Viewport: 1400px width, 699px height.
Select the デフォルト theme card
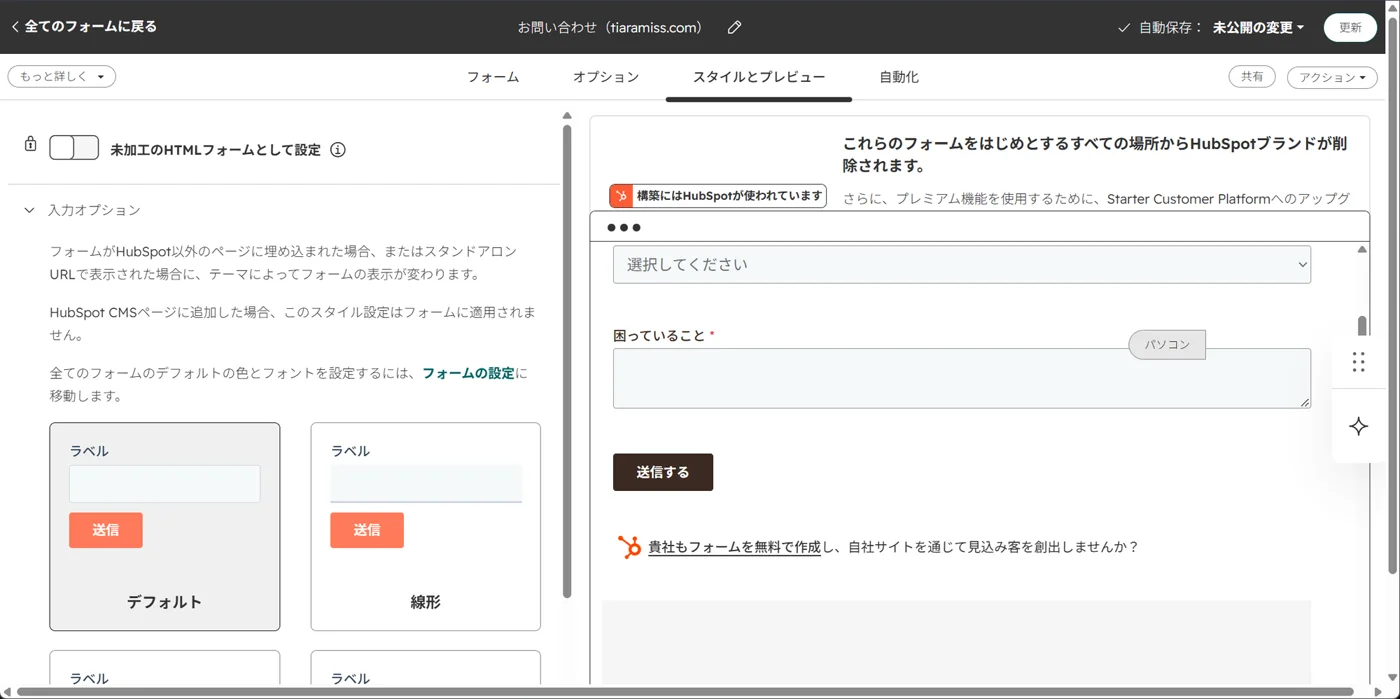[x=165, y=527]
